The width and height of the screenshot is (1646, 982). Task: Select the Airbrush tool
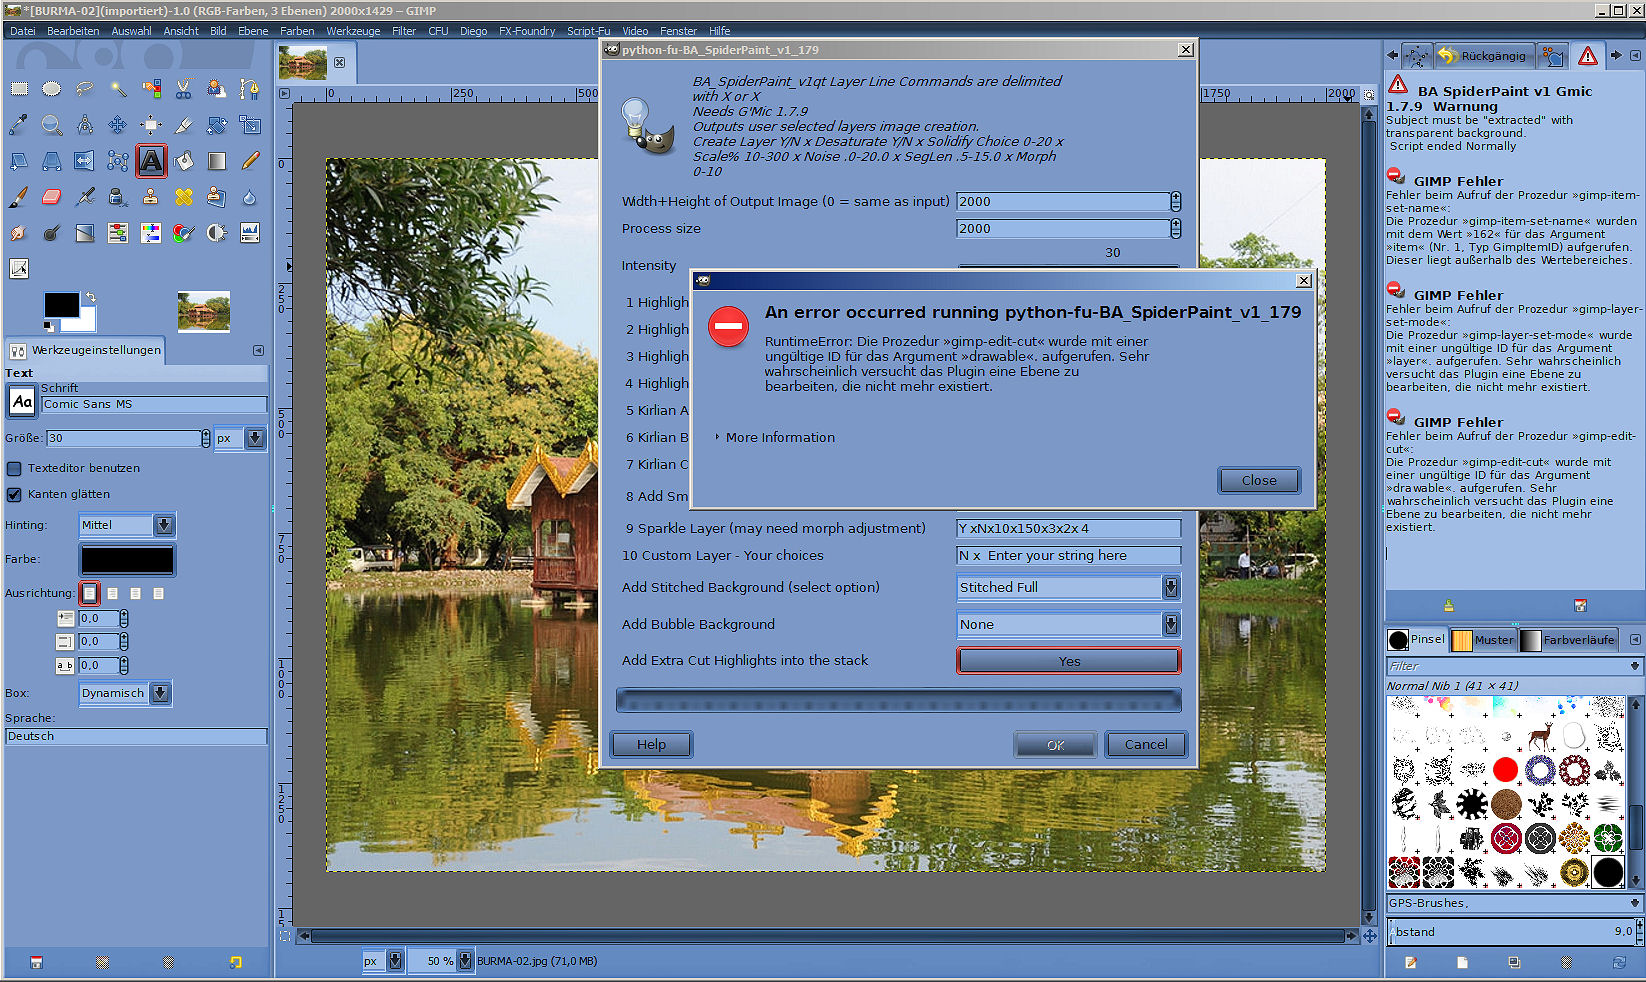[x=85, y=197]
